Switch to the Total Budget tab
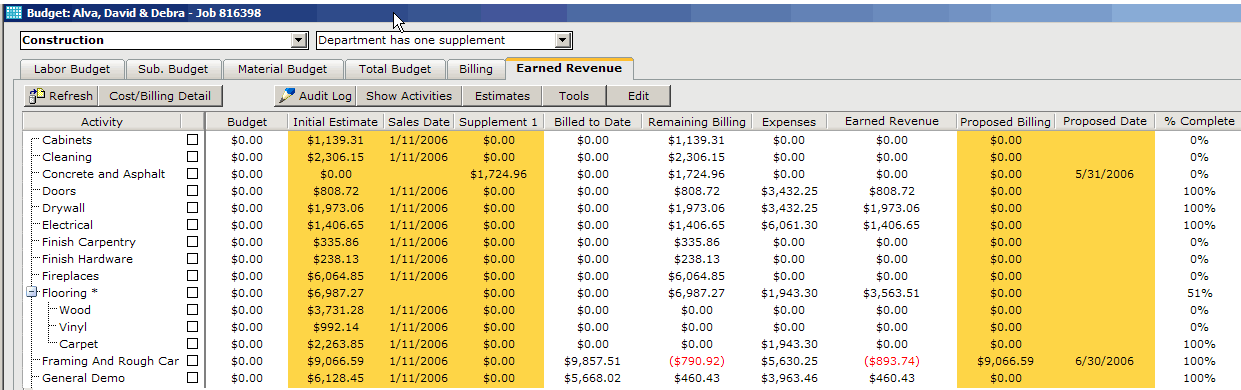 click(395, 69)
